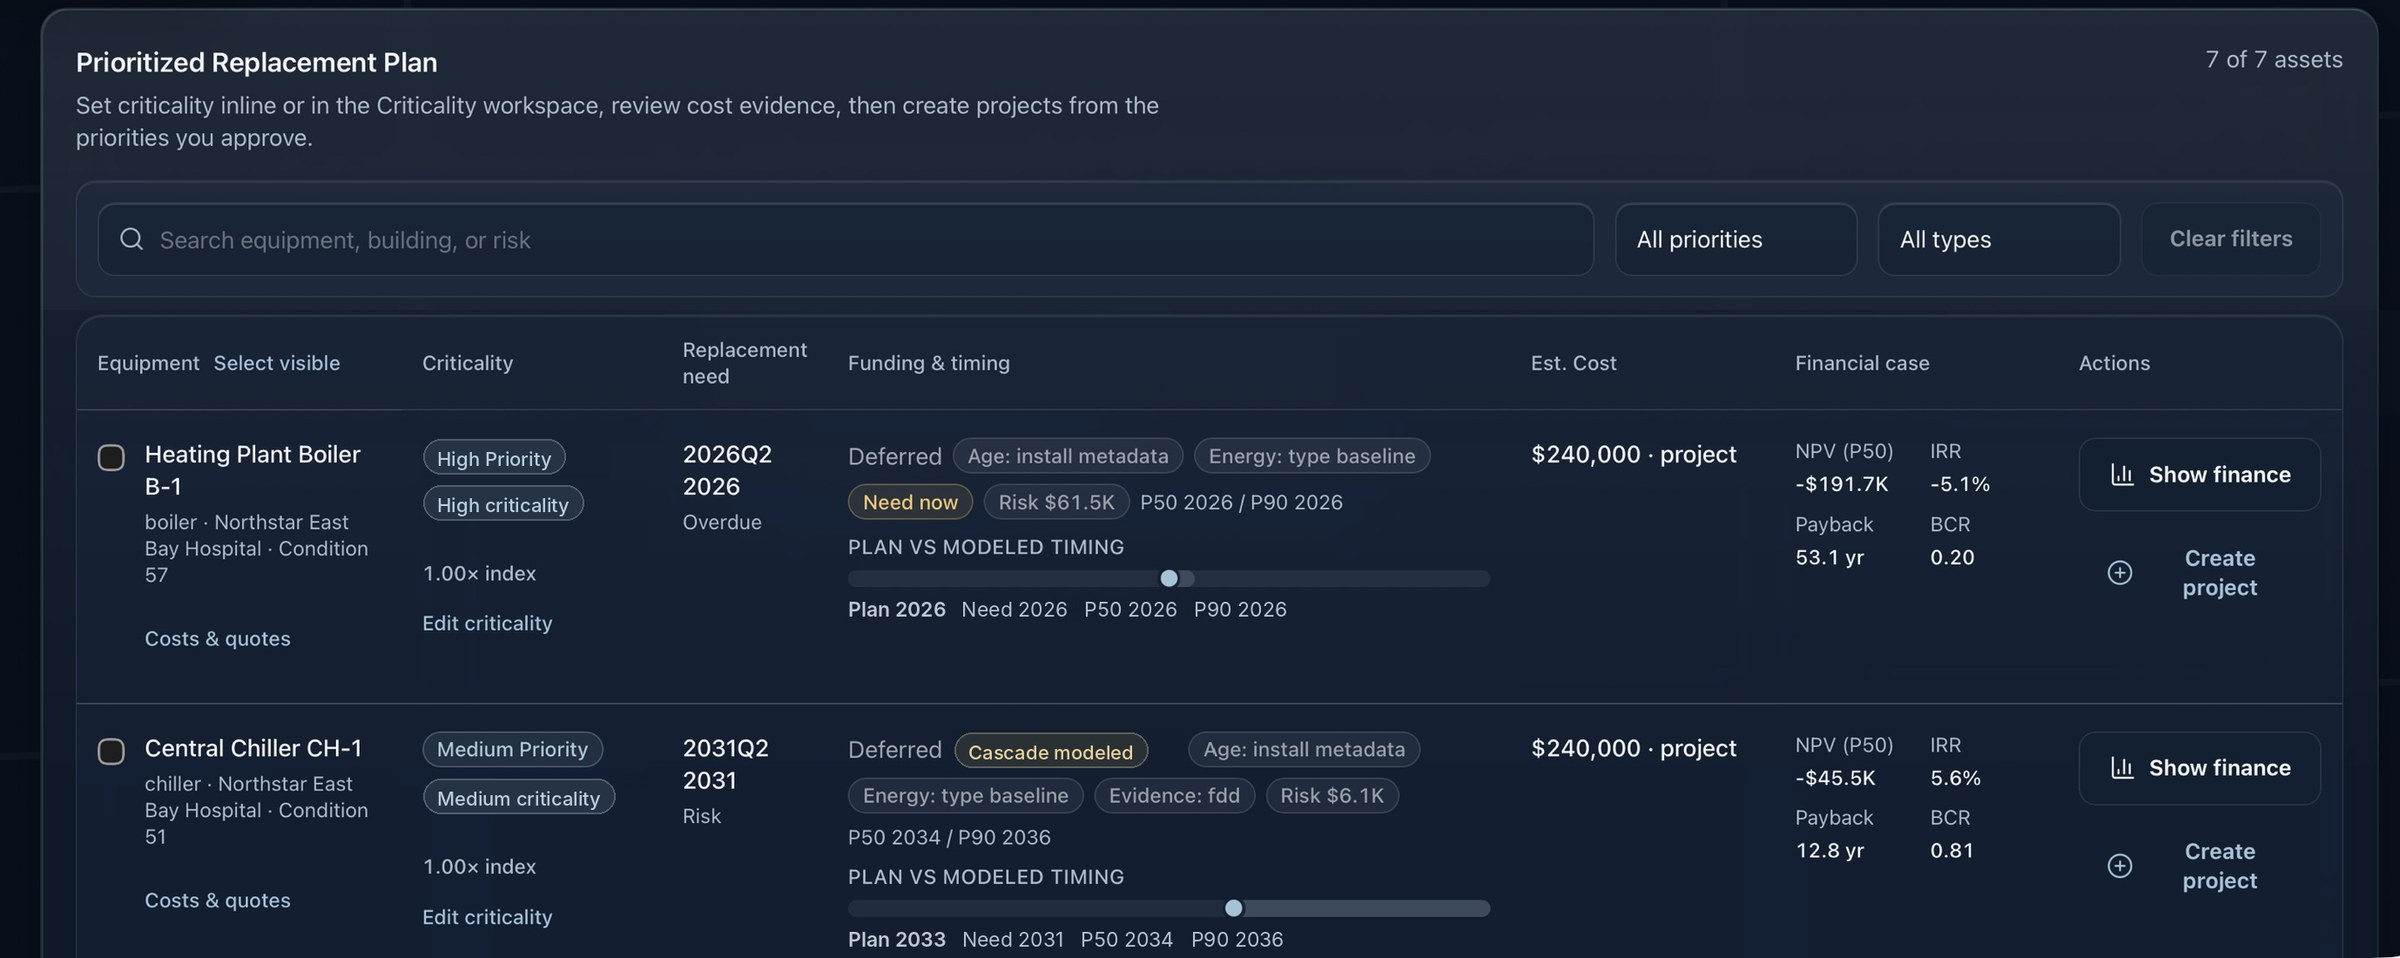Click the Evidence: fdd tag
Image resolution: width=2400 pixels, height=958 pixels.
click(1174, 796)
